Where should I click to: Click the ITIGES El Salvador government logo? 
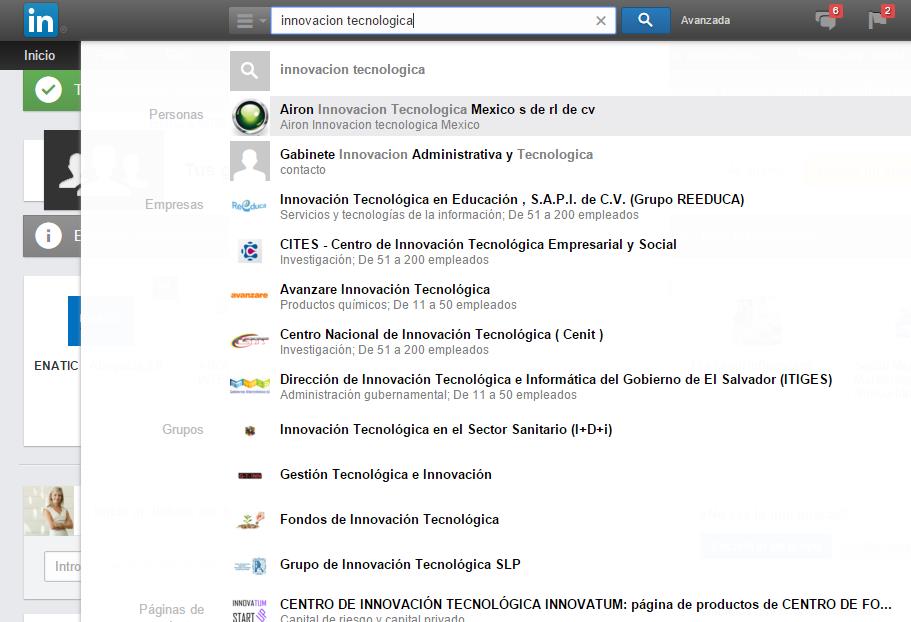[x=249, y=386]
